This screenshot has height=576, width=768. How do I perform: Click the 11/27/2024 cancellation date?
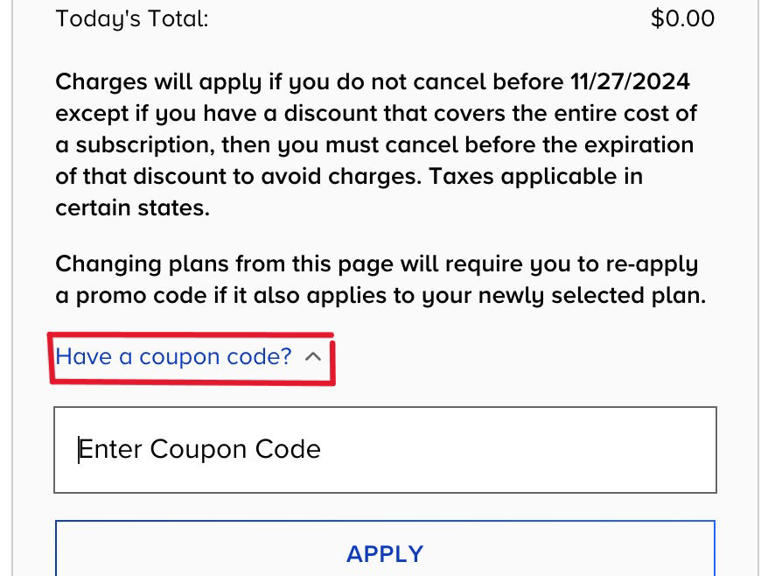point(629,81)
